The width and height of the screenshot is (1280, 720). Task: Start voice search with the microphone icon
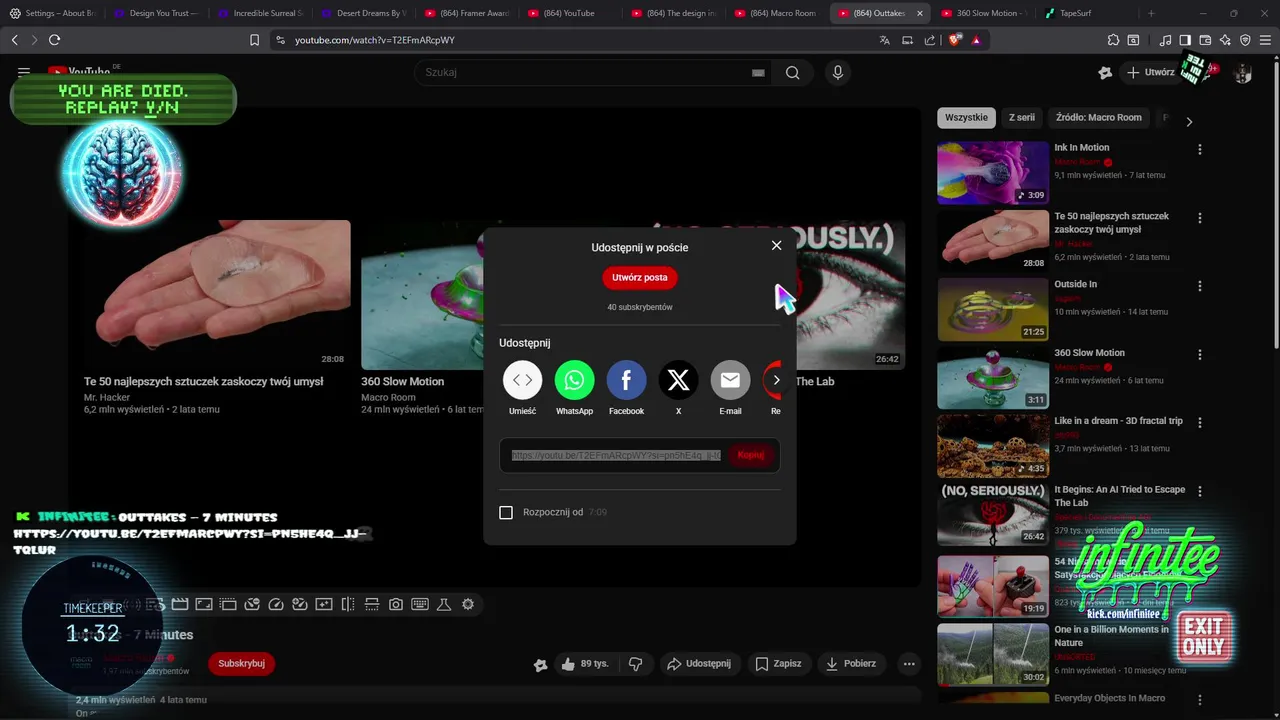[x=838, y=72]
